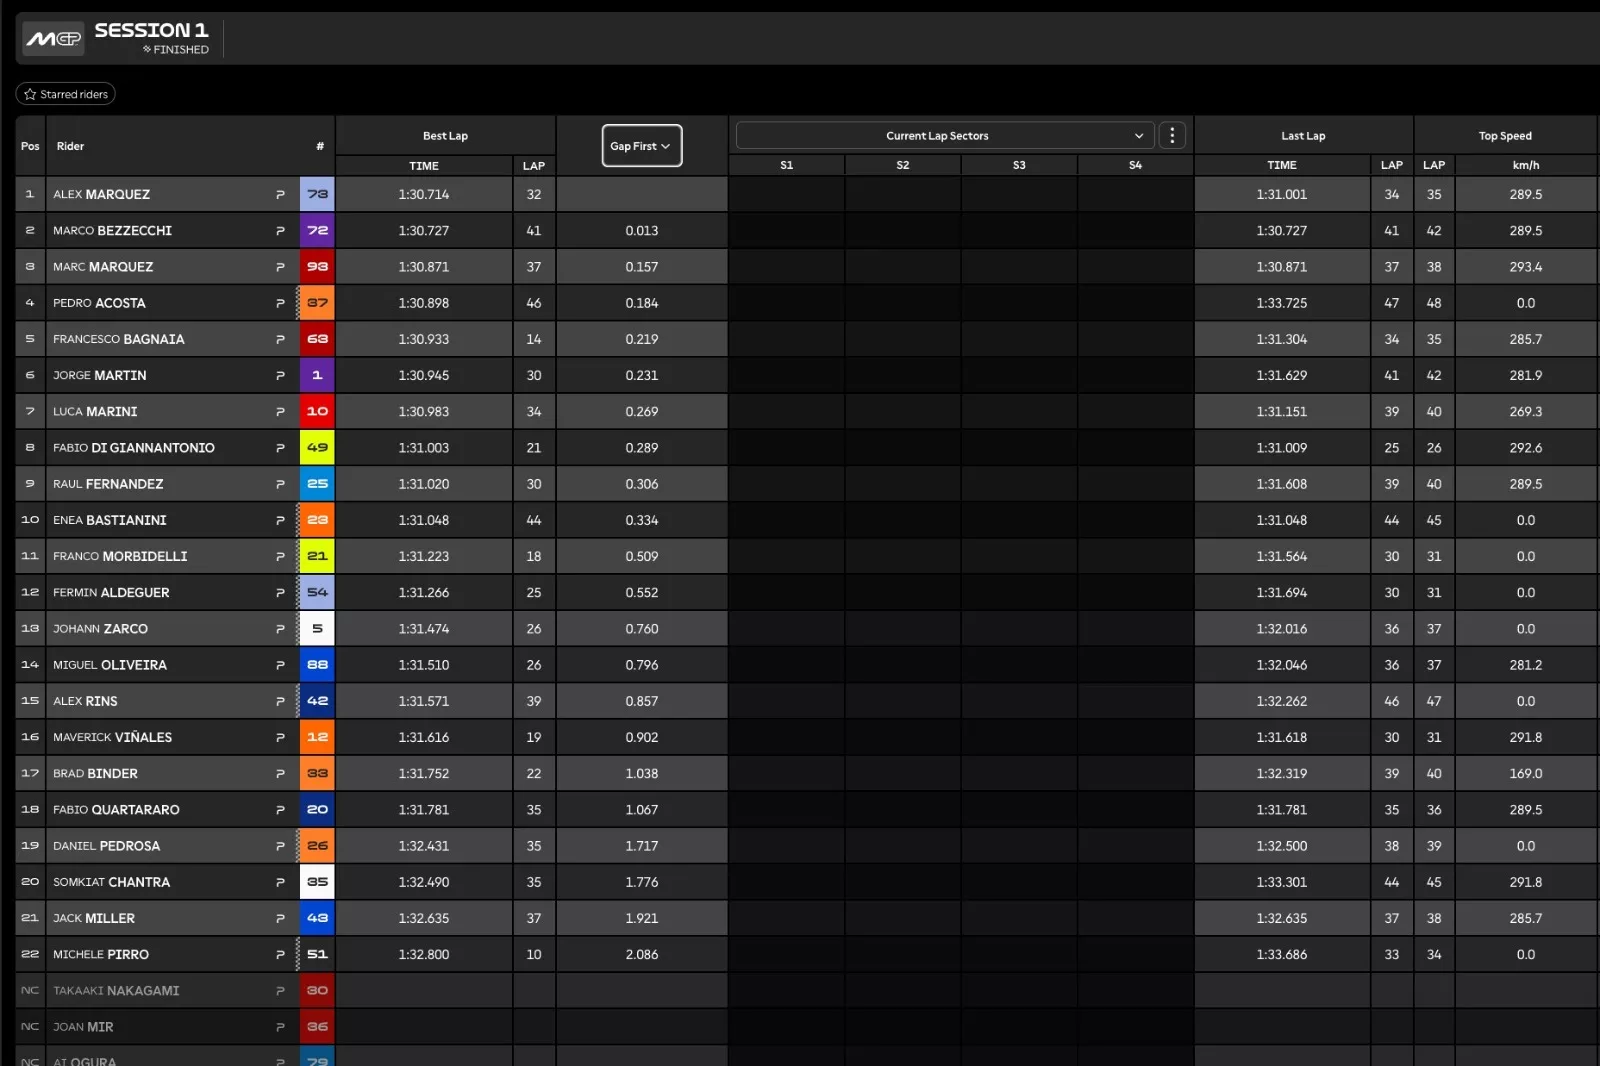The height and width of the screenshot is (1066, 1600).
Task: Click the orange number 37 badge
Action: click(317, 303)
